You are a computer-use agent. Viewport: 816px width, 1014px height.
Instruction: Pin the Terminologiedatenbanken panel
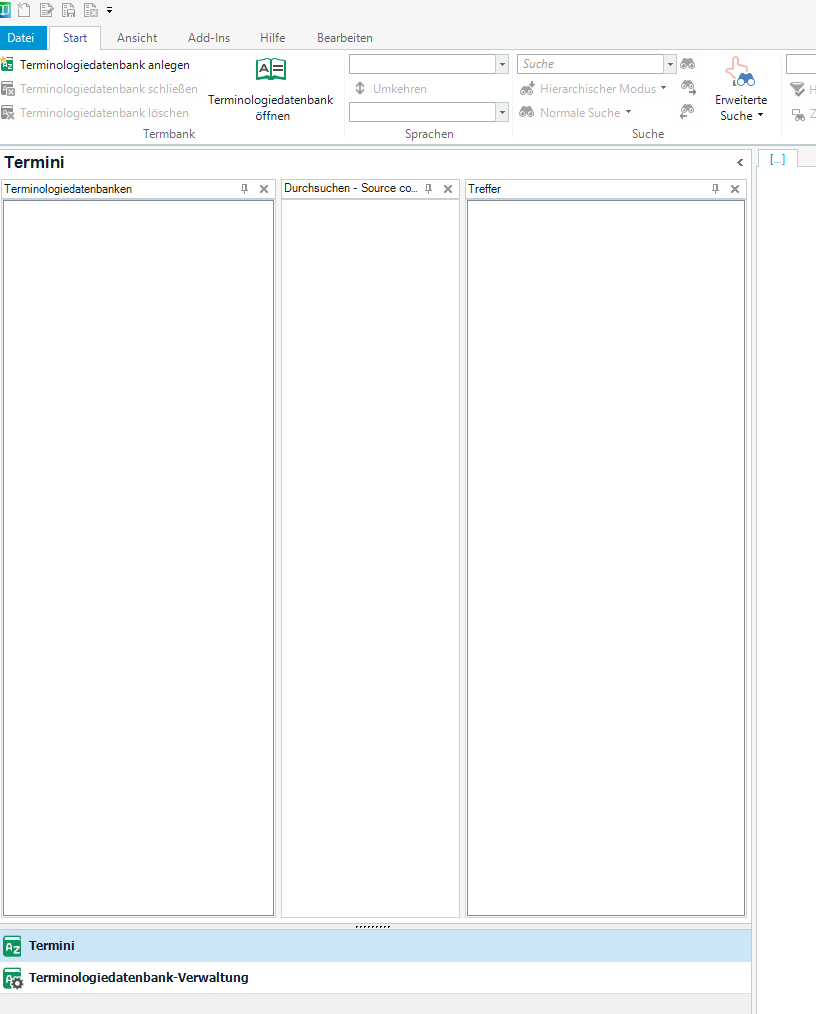coord(244,189)
